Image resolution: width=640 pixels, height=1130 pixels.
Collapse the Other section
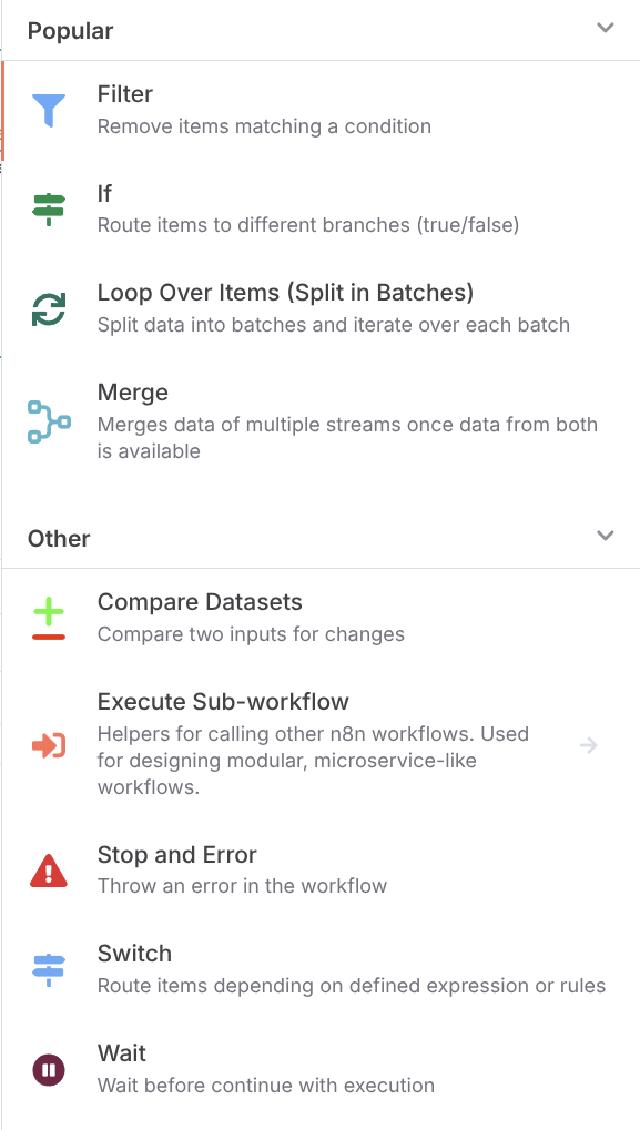pyautogui.click(x=605, y=536)
